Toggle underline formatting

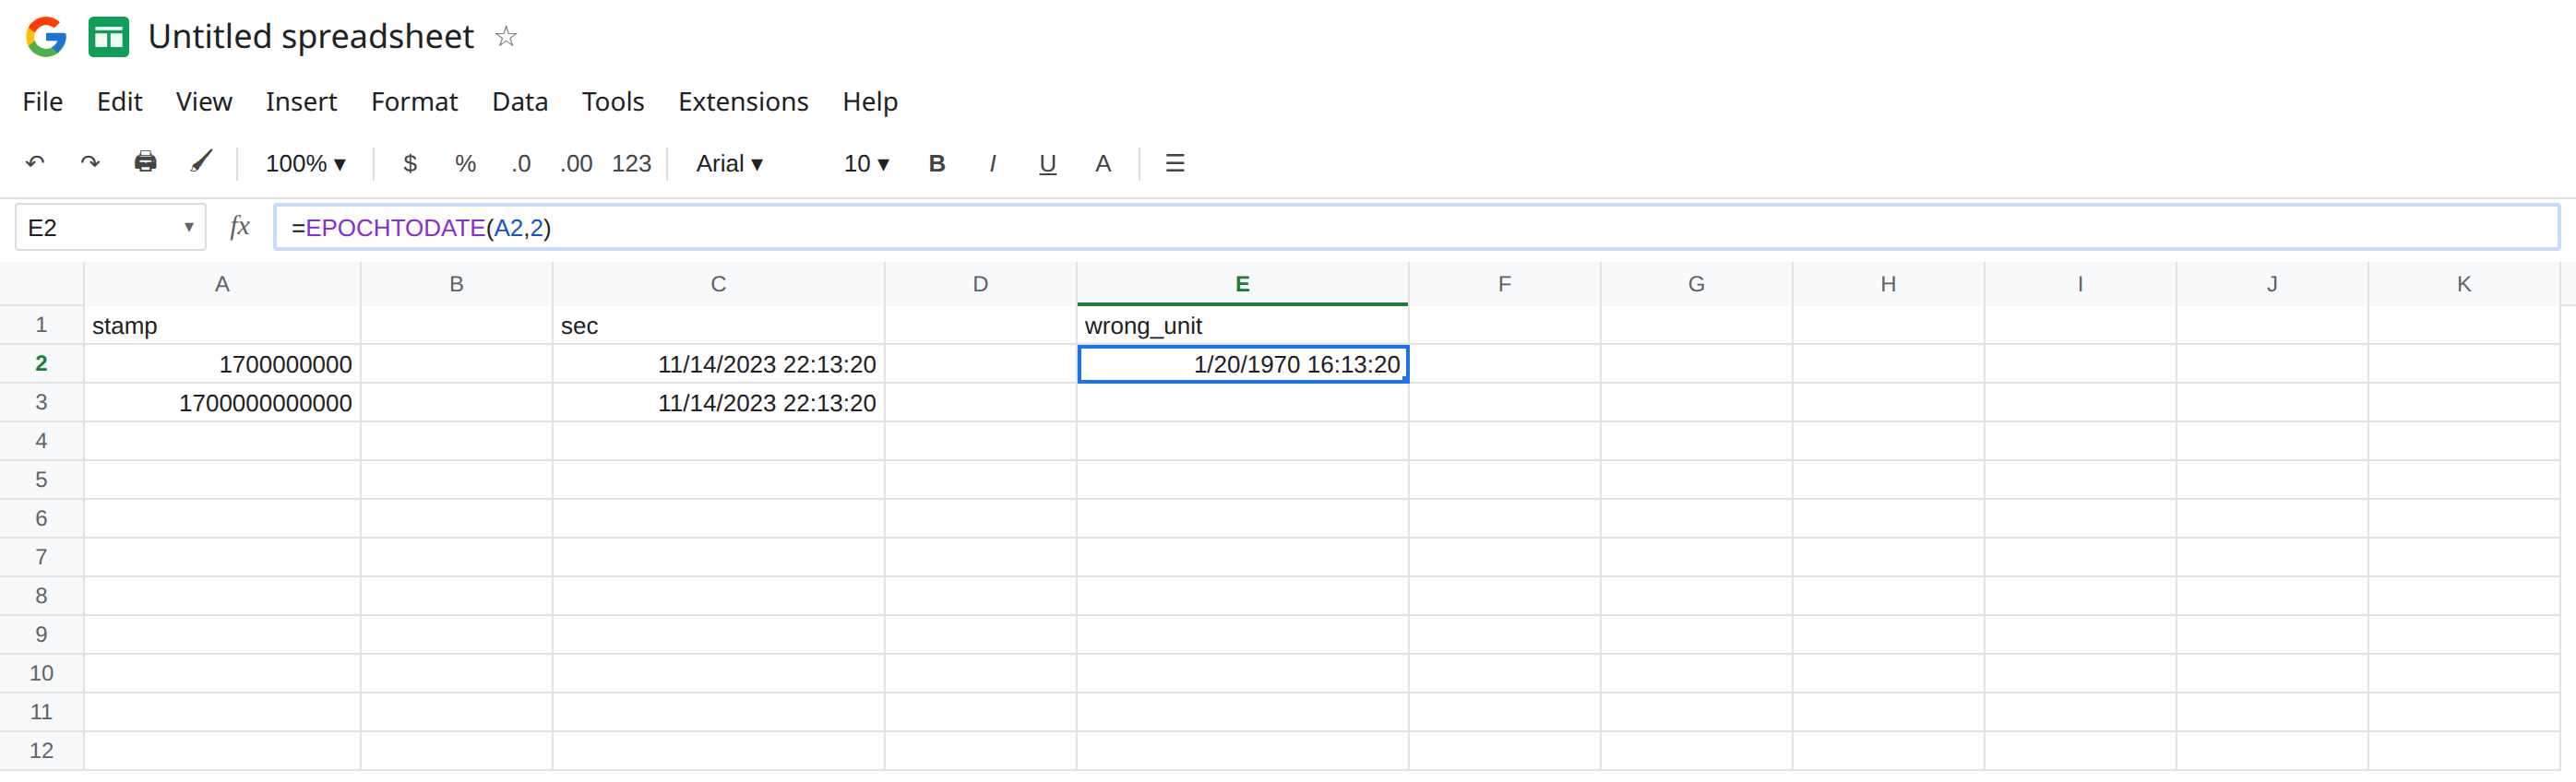1047,164
